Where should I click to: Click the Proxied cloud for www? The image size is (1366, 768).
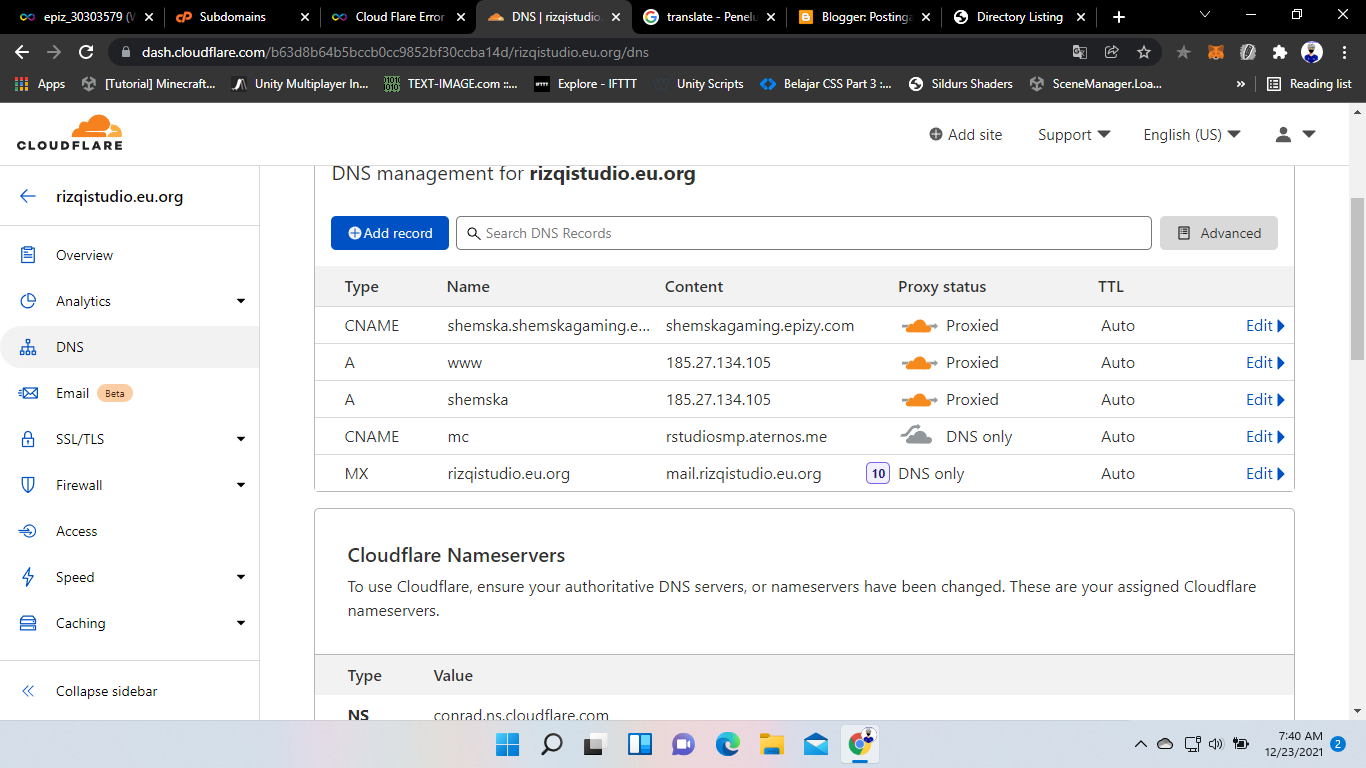pos(919,362)
